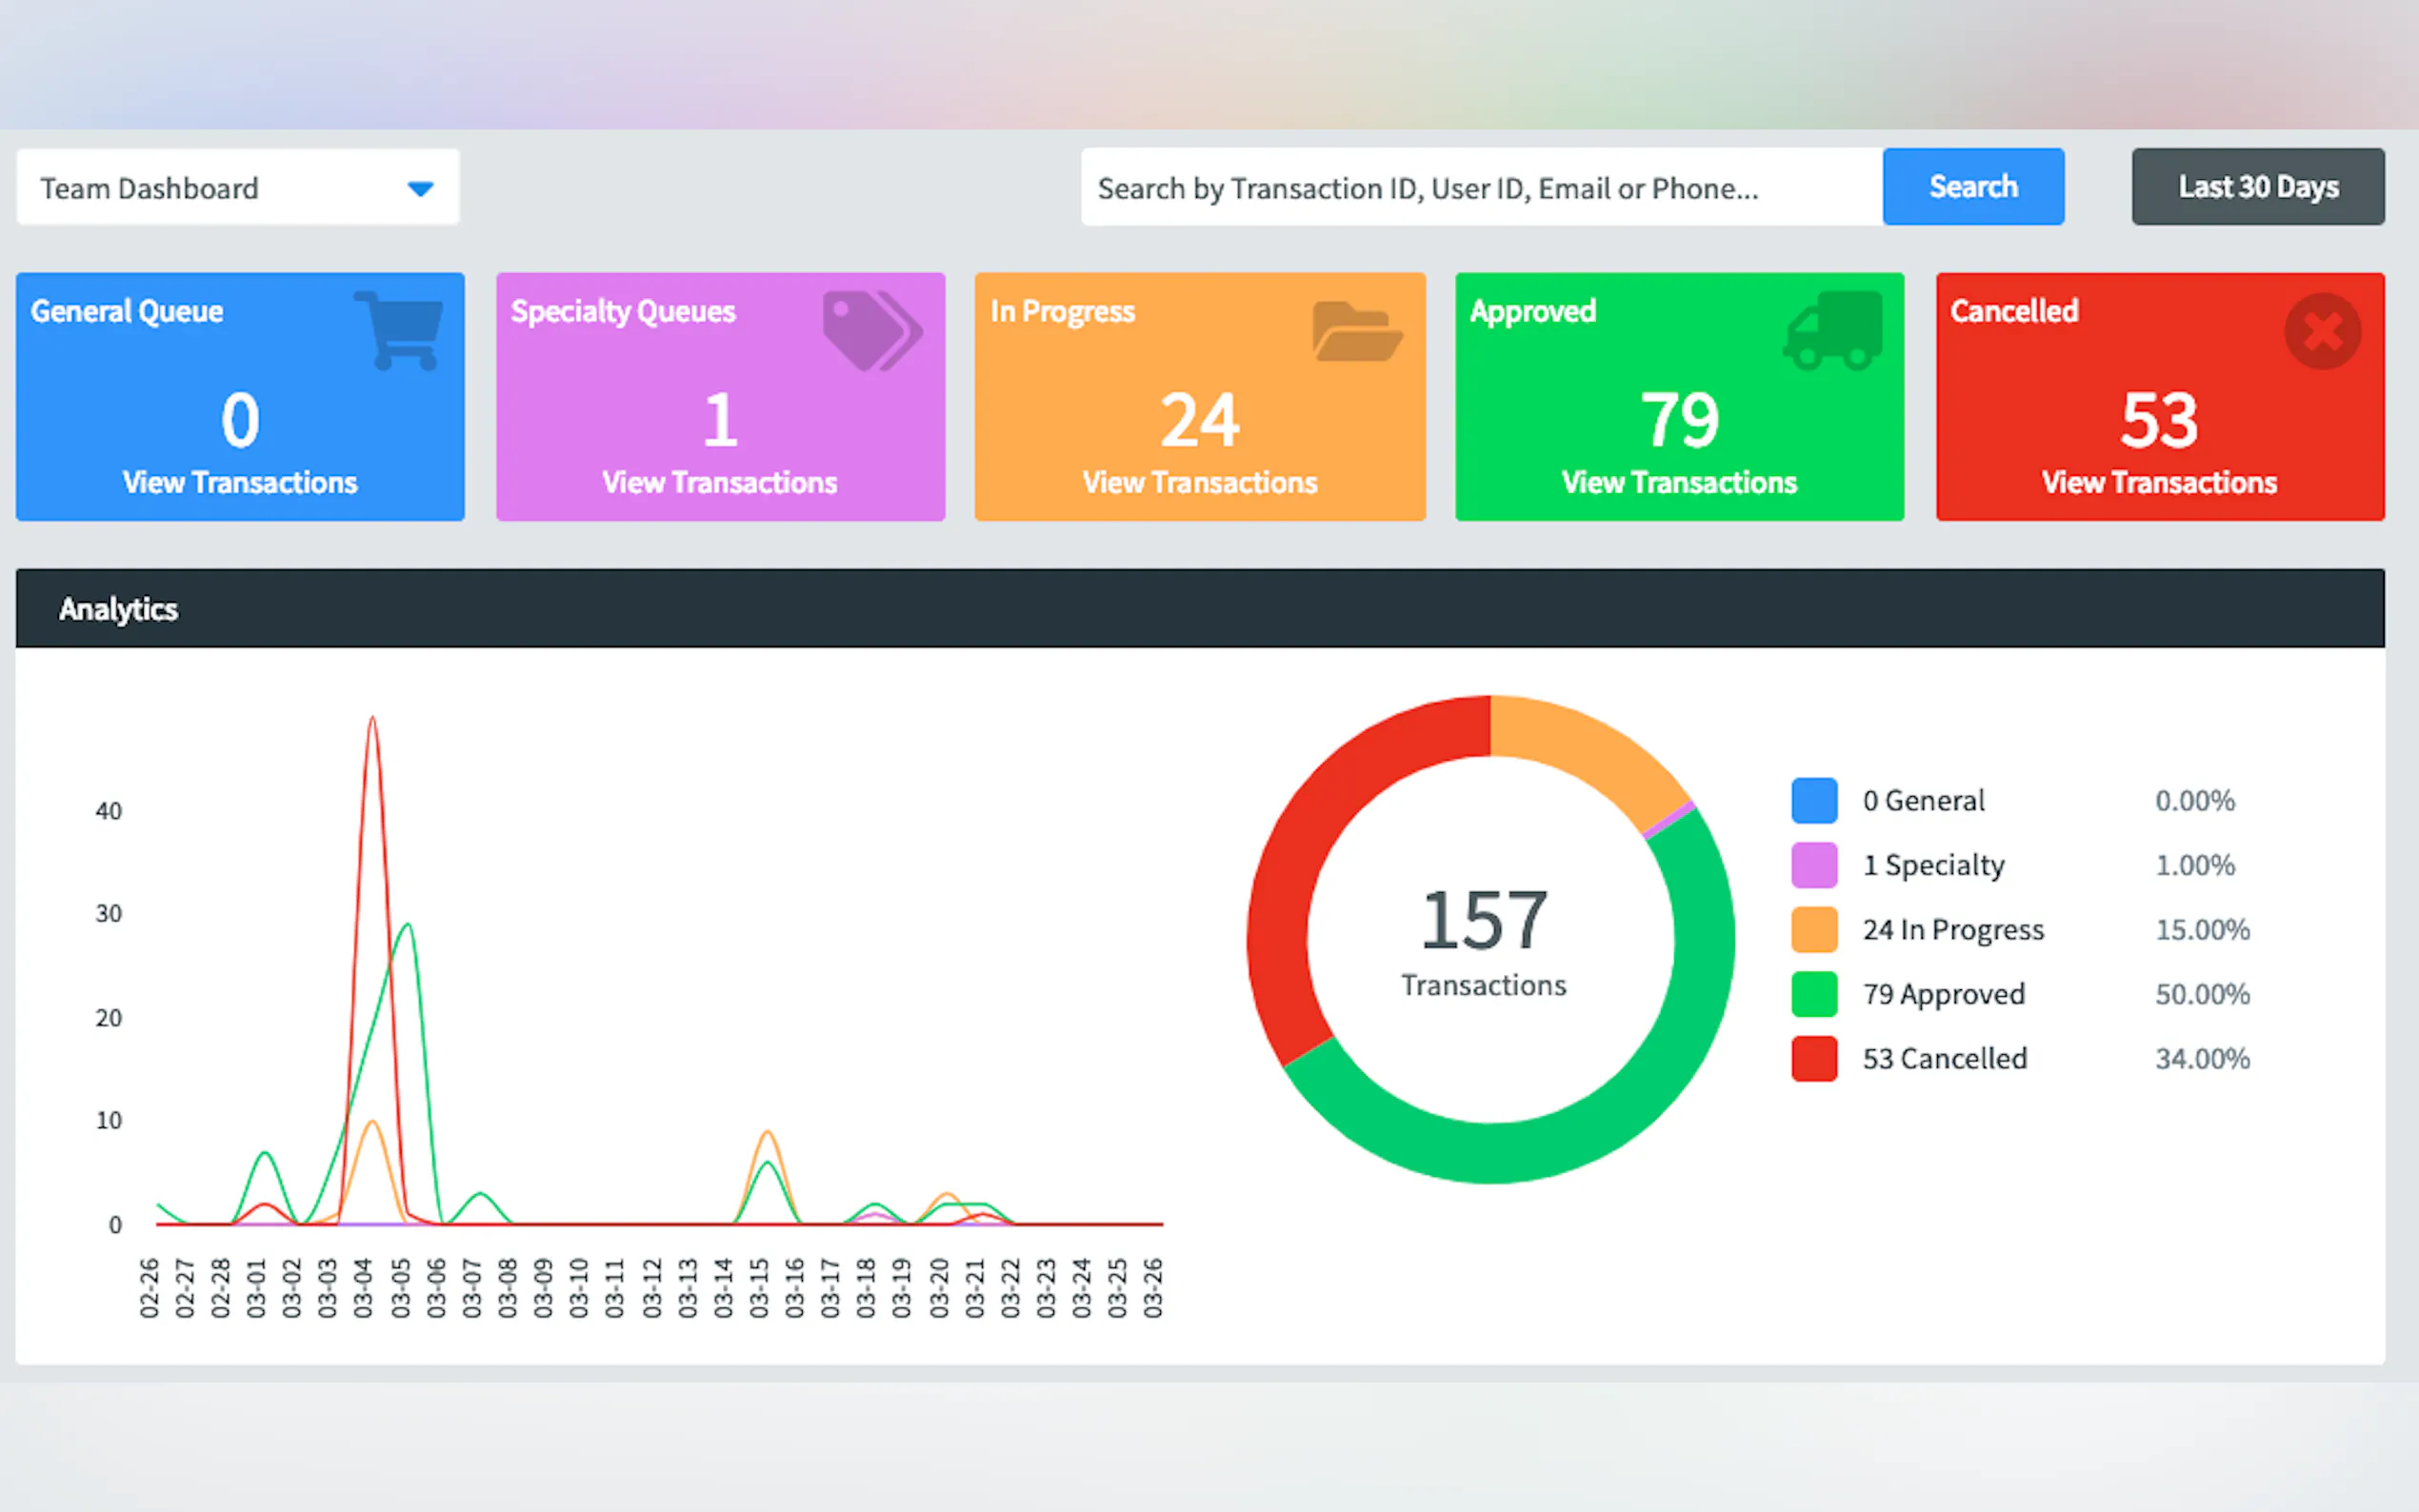Click the Approved delivery truck icon
The image size is (2419, 1512).
[x=1832, y=330]
